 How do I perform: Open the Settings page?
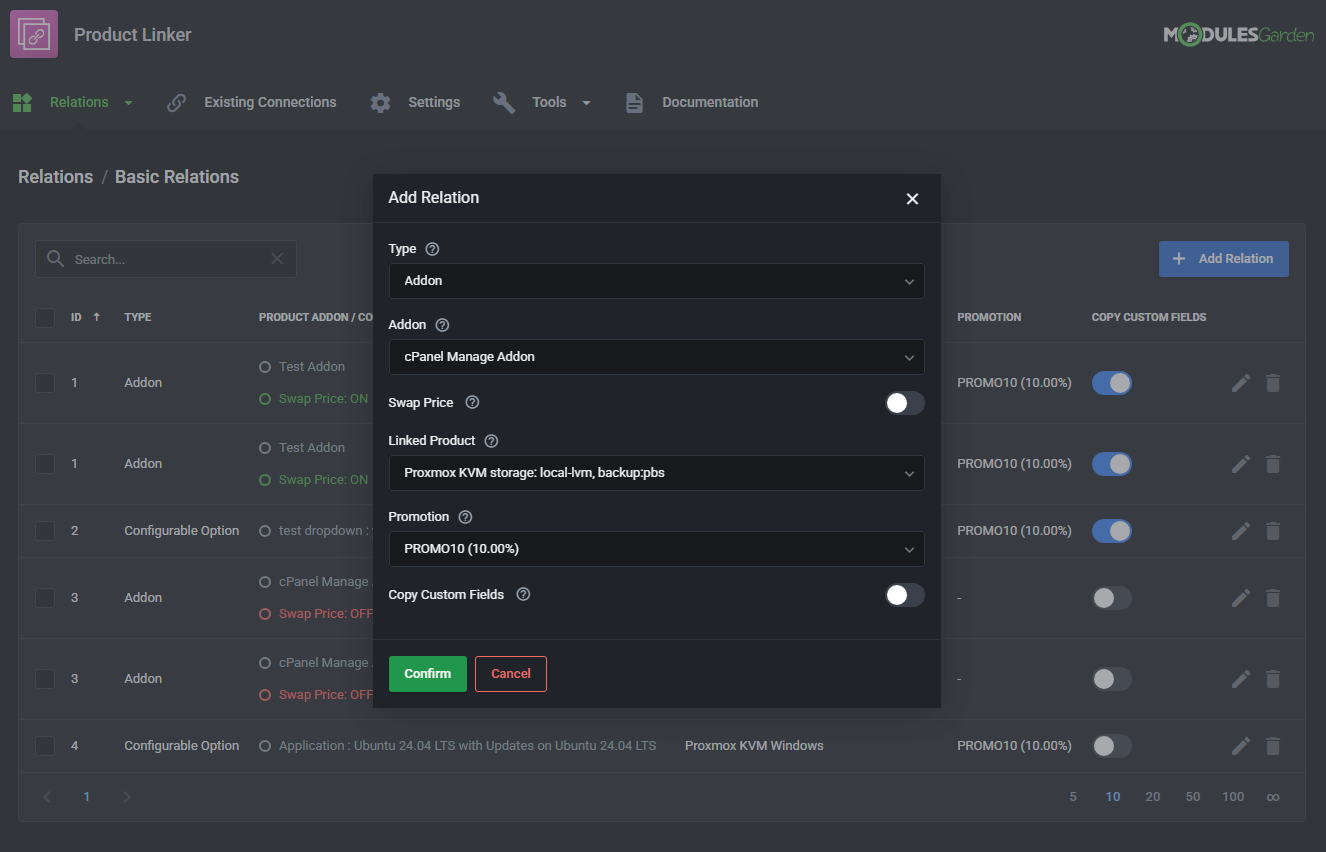pos(434,102)
